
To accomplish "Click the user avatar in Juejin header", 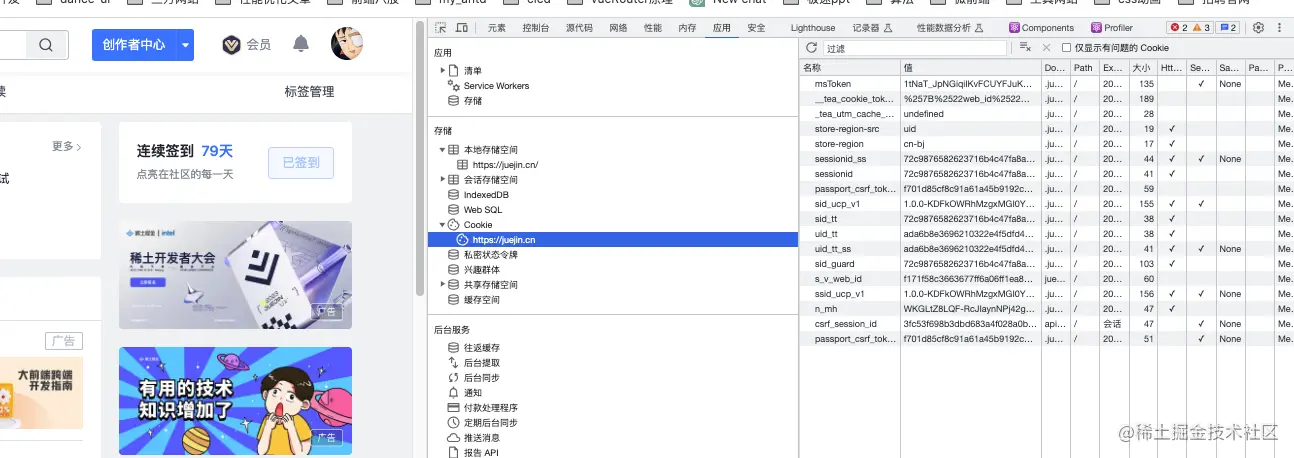I will click(346, 44).
